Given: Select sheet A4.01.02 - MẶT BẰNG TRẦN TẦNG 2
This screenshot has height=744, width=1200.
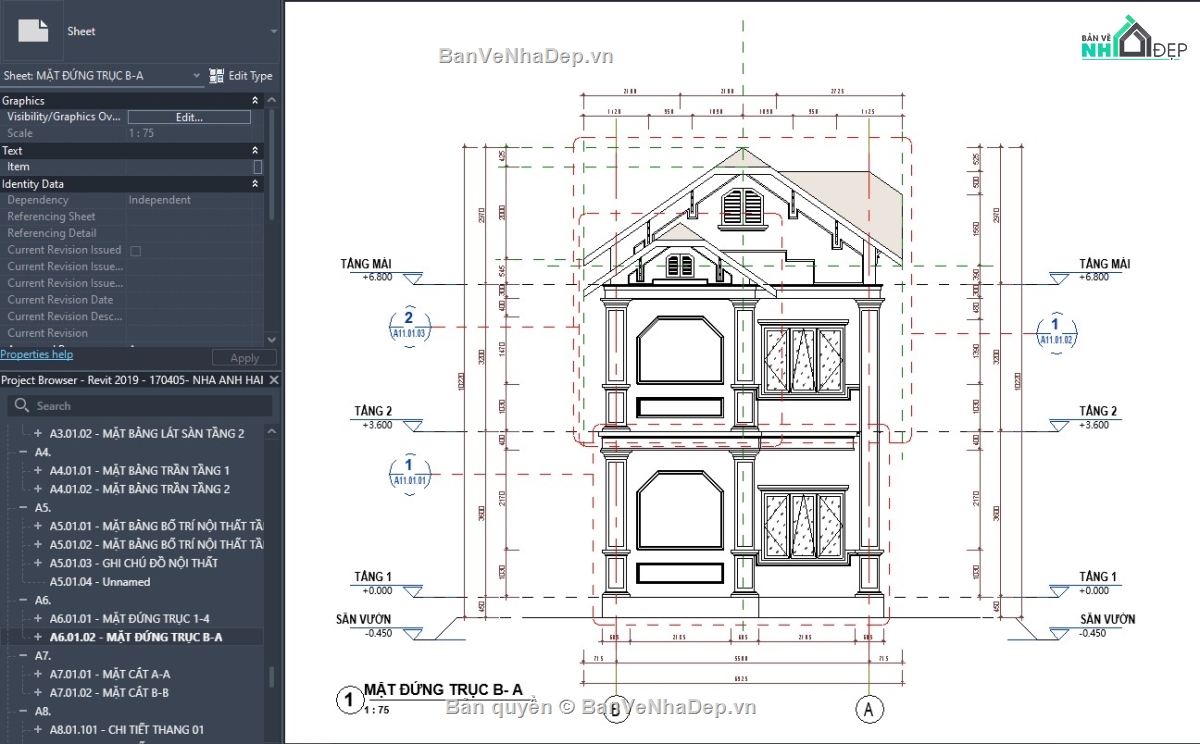Looking at the screenshot, I should (140, 489).
